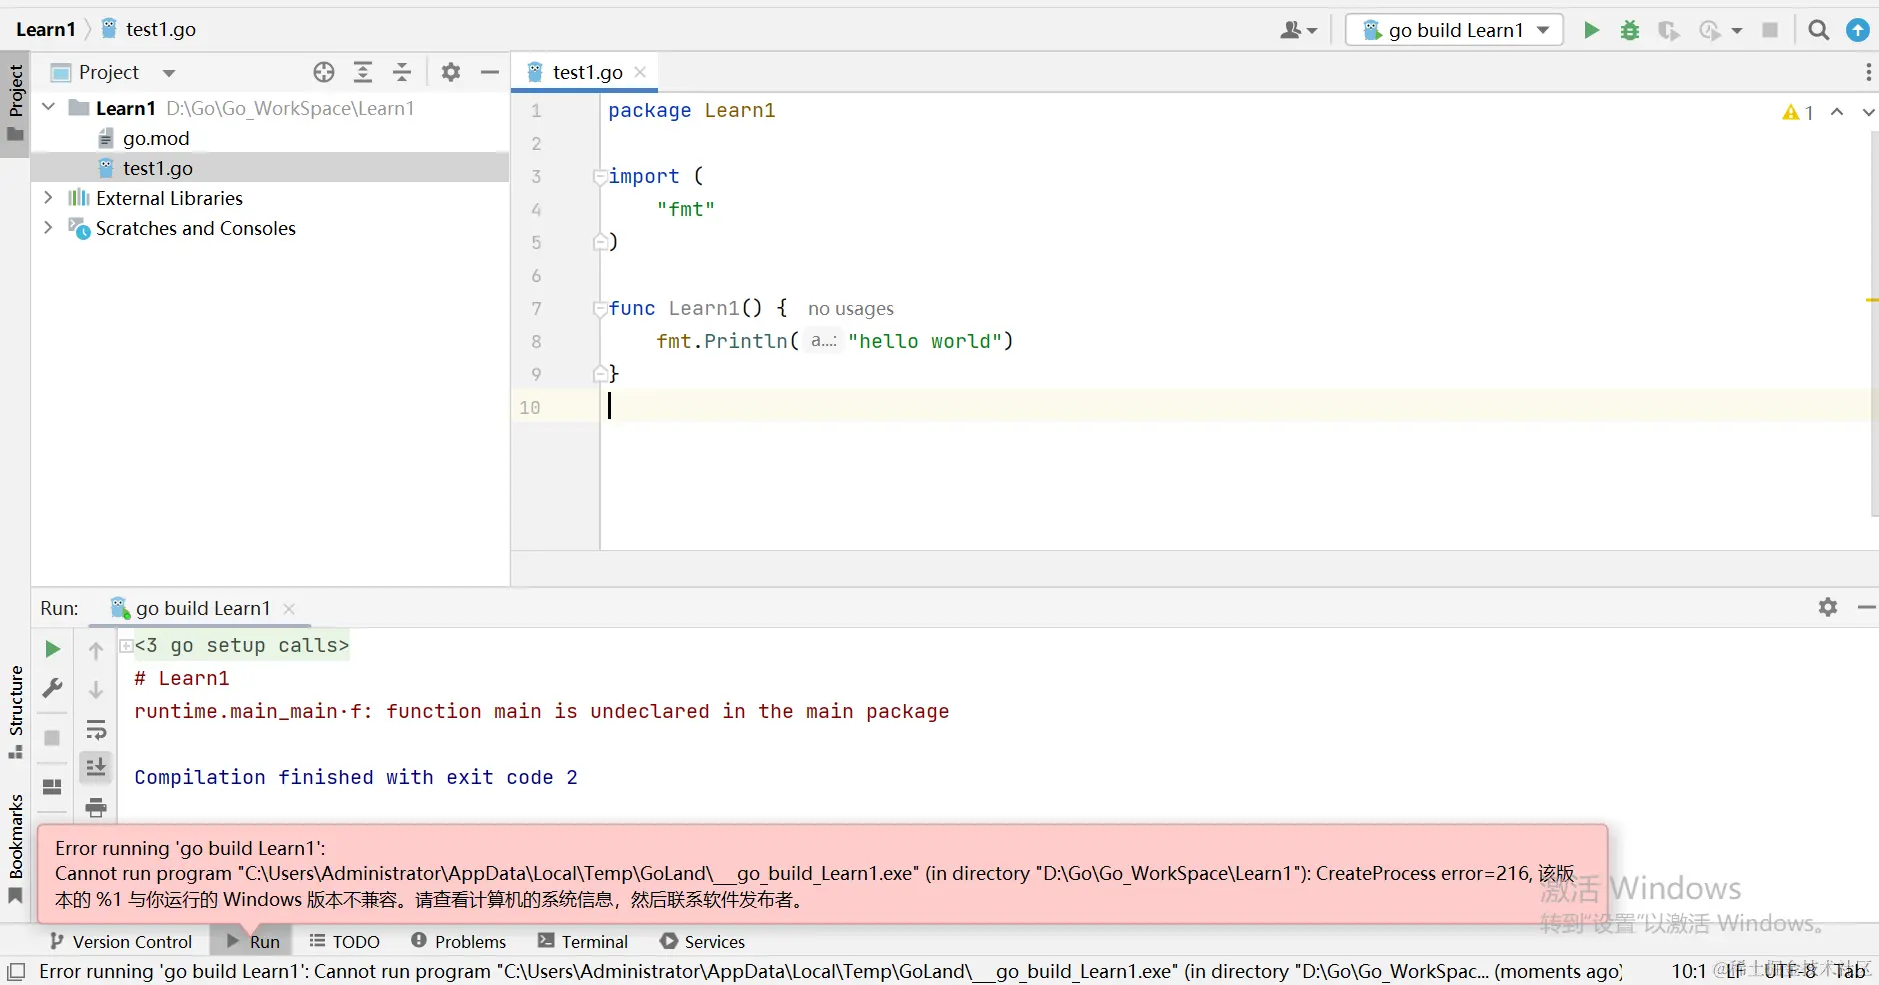Close the 'go build Learn1' run tab
This screenshot has width=1879, height=985.
(x=289, y=608)
